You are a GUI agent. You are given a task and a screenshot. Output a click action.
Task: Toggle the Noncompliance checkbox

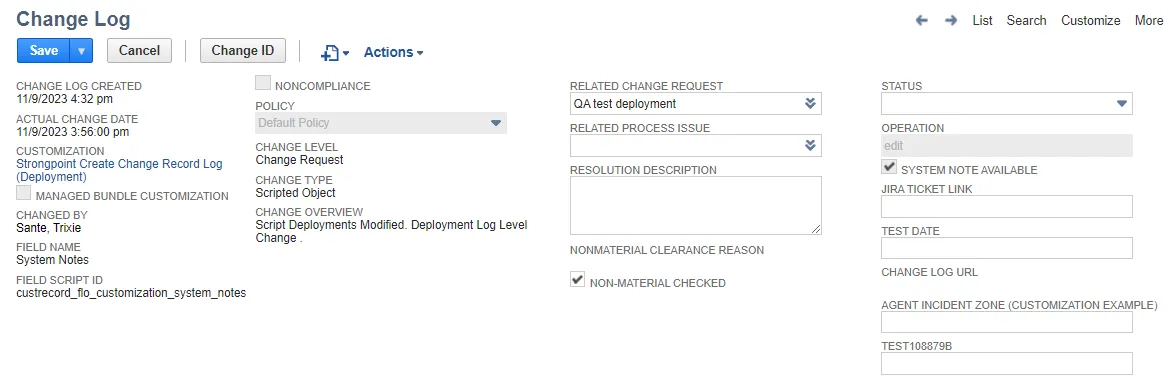click(263, 84)
